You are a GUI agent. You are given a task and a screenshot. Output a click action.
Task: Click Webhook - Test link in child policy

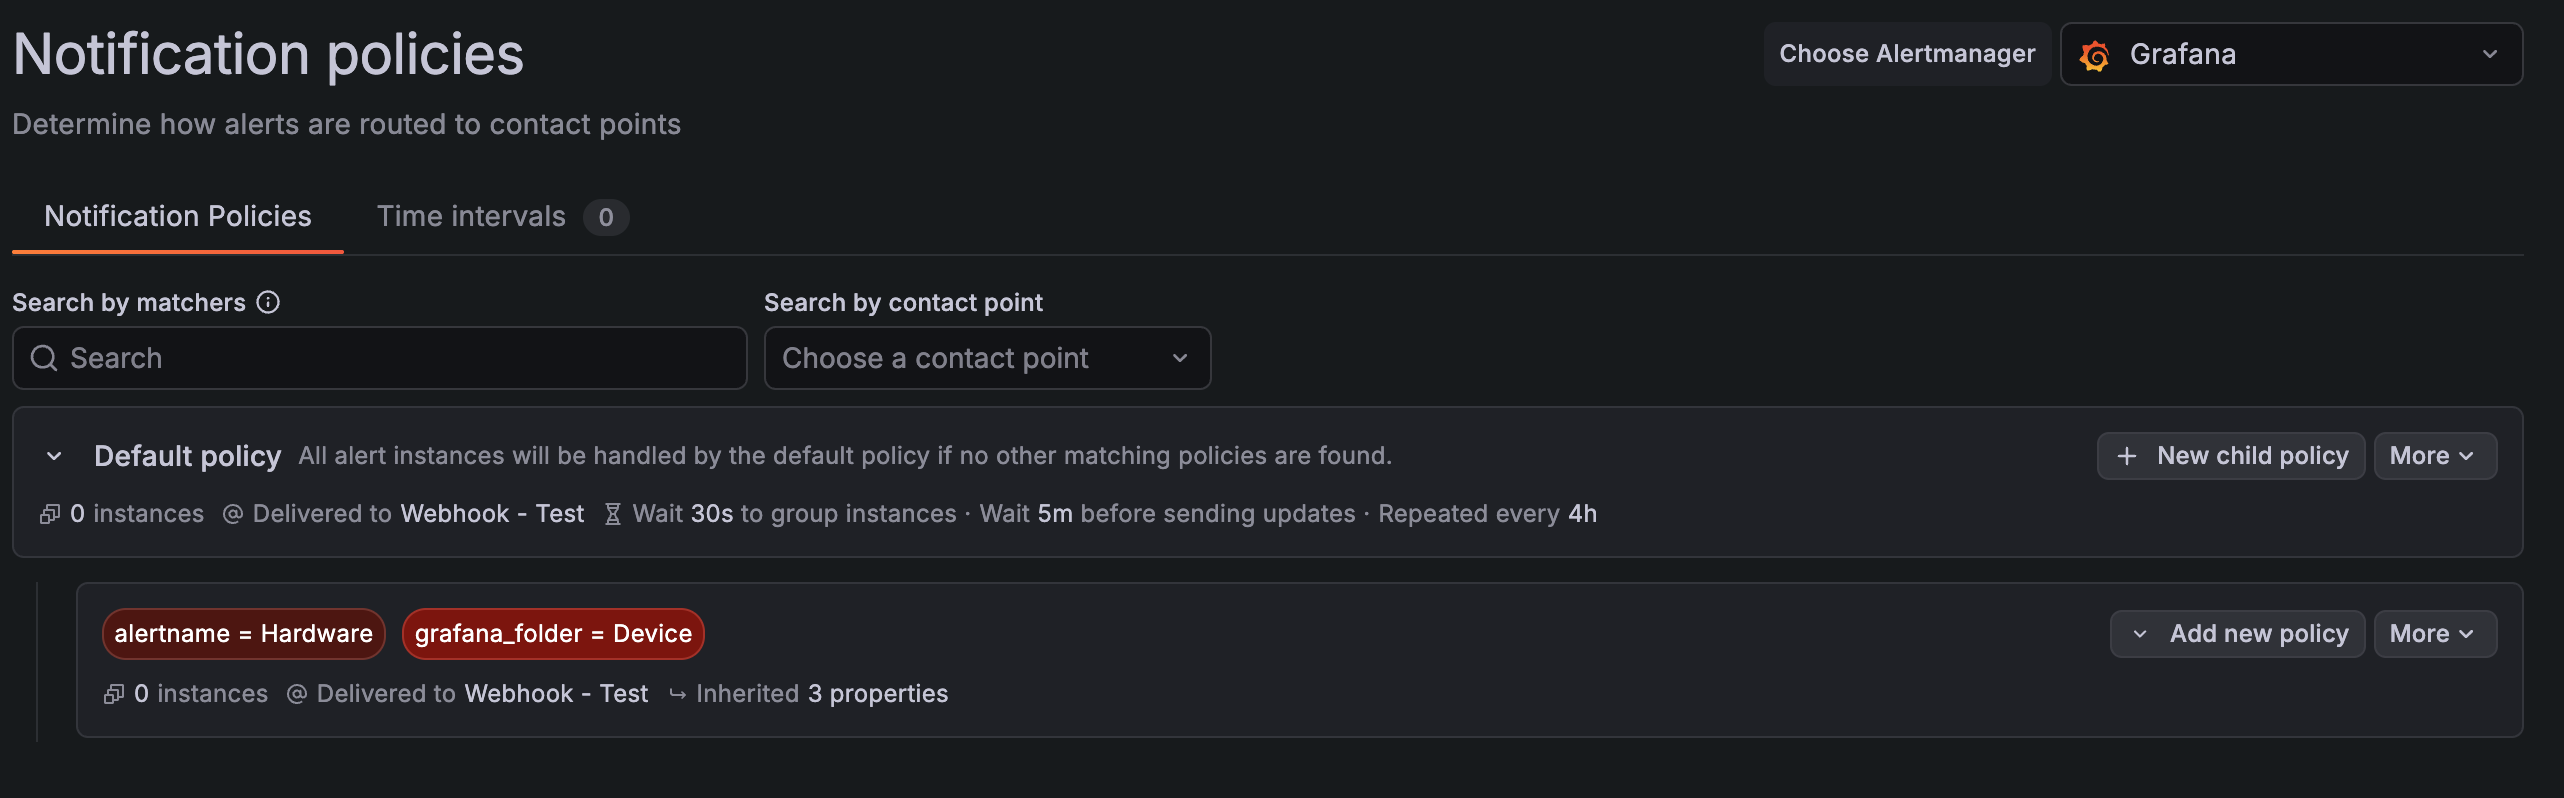click(x=556, y=694)
